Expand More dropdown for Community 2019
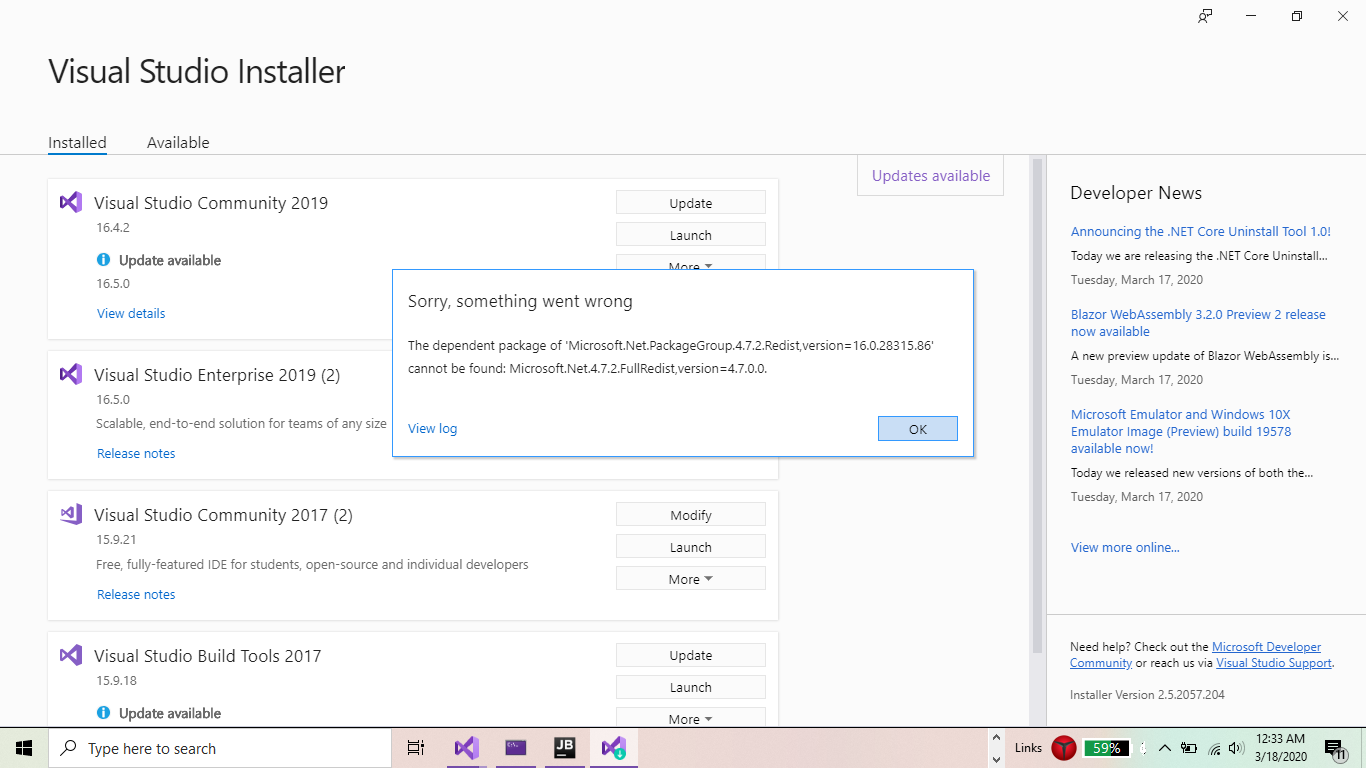The image size is (1366, 768). (x=691, y=262)
